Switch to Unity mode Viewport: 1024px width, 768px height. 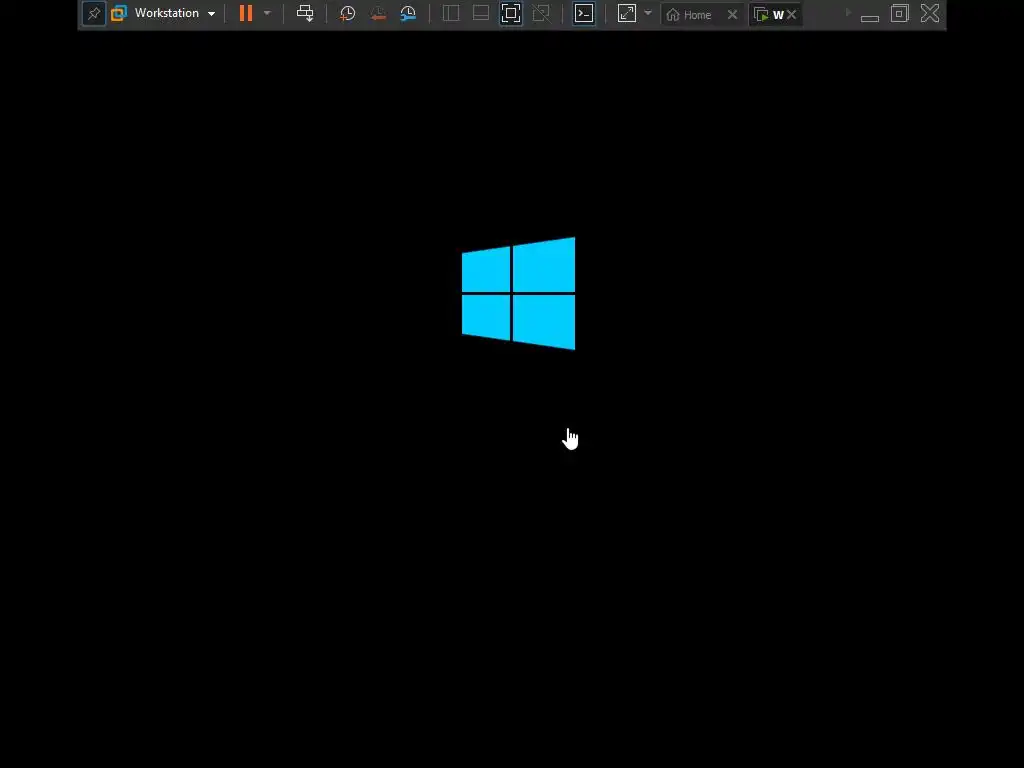(x=541, y=13)
